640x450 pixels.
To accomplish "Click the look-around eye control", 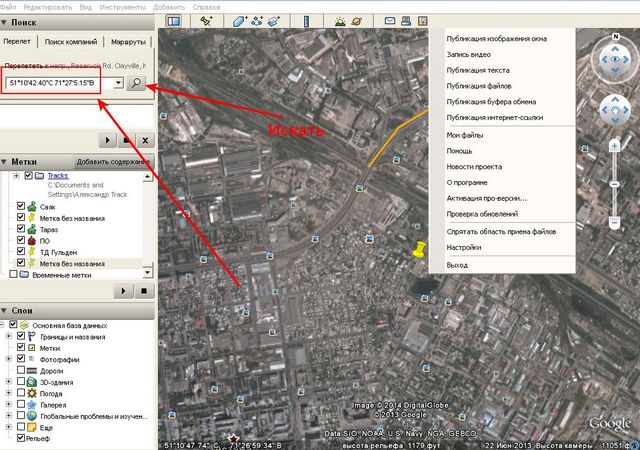I will tap(615, 60).
